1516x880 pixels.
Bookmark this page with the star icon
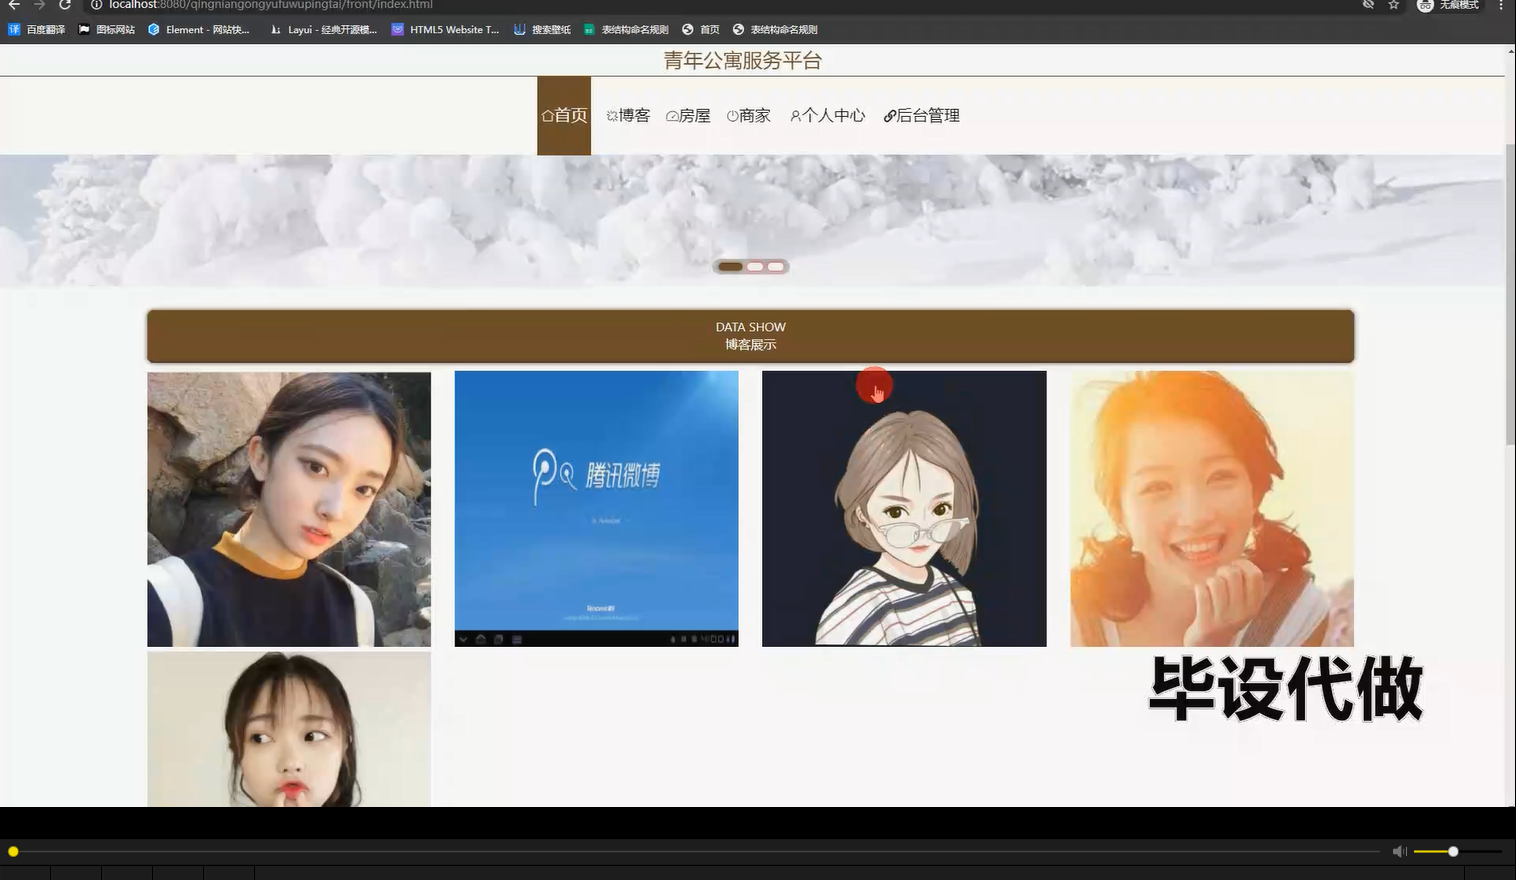[x=1393, y=5]
